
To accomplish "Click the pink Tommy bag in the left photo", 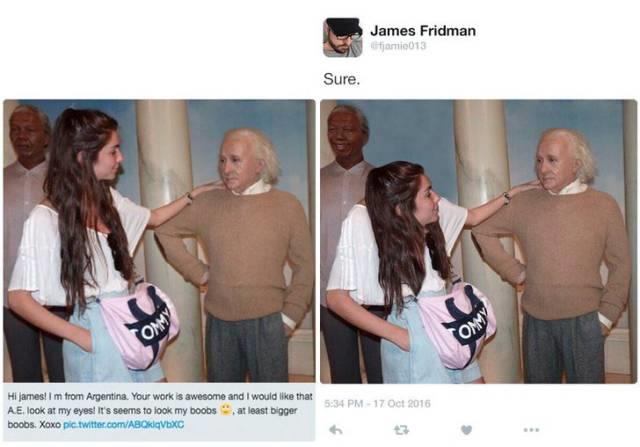I will [x=140, y=325].
